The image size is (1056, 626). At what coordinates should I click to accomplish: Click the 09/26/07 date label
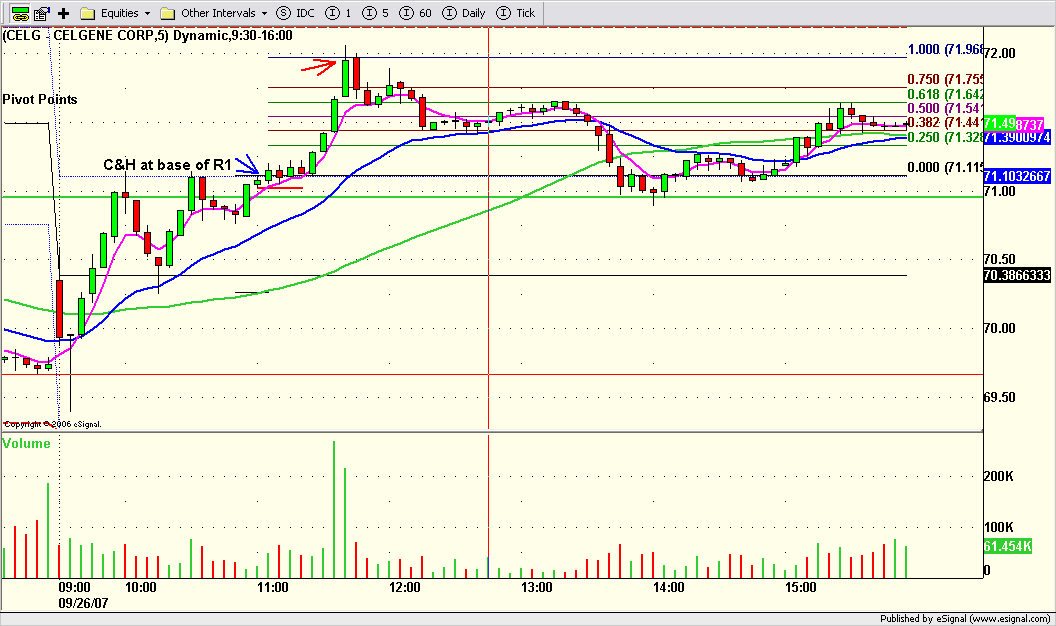83,603
